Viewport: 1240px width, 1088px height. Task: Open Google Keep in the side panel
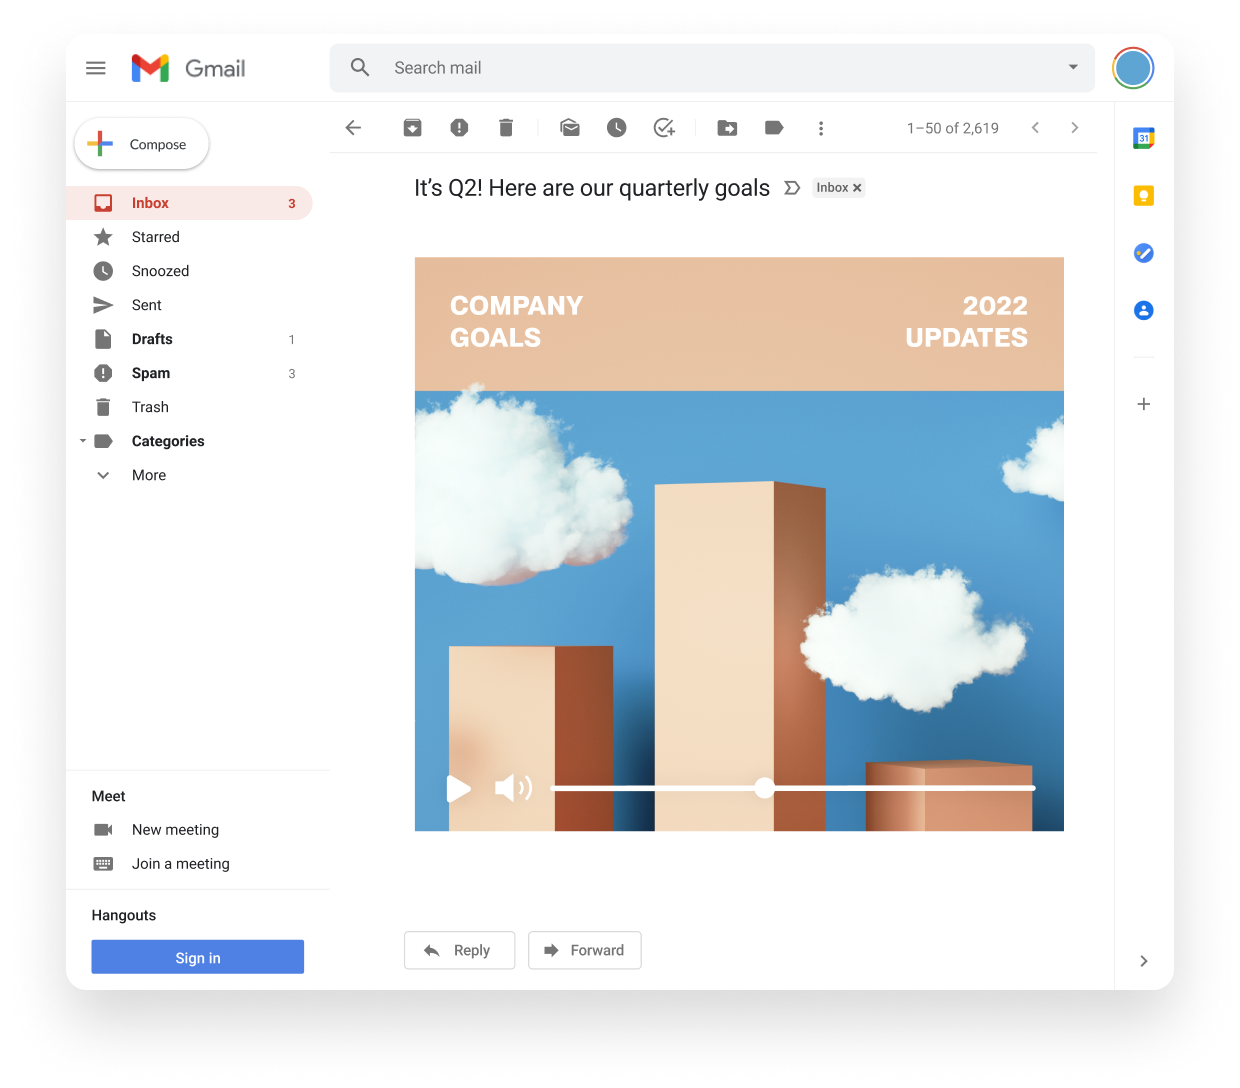[x=1143, y=196]
